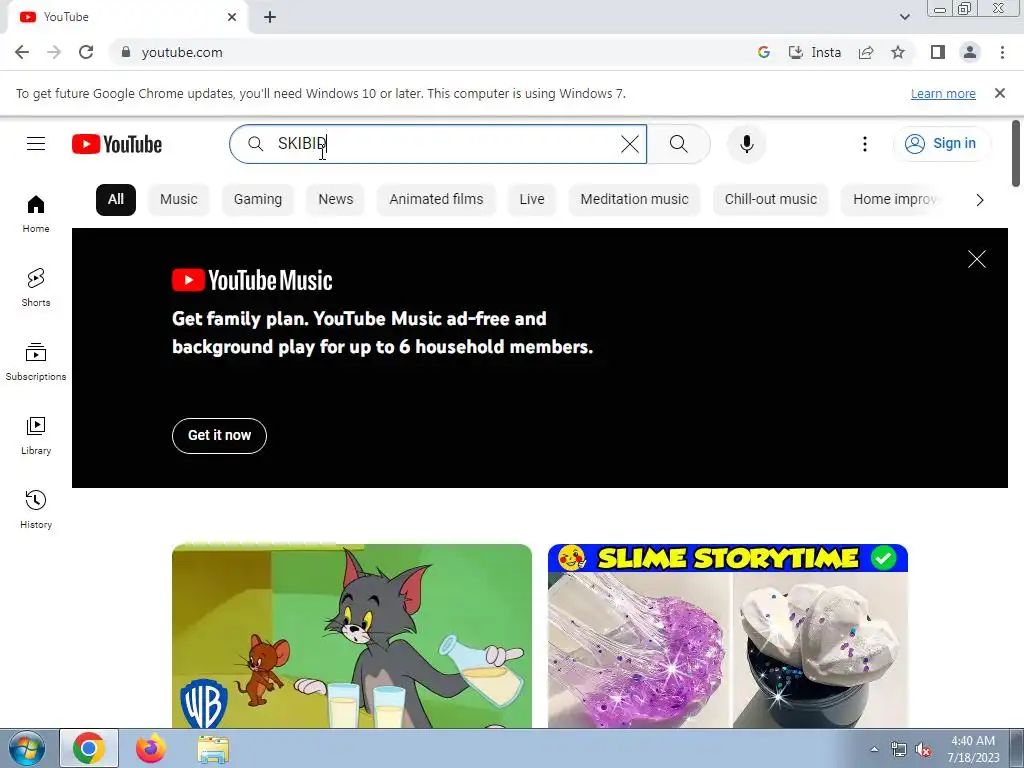
Task: Open the Slime Storytime video thumbnail
Action: 728,636
